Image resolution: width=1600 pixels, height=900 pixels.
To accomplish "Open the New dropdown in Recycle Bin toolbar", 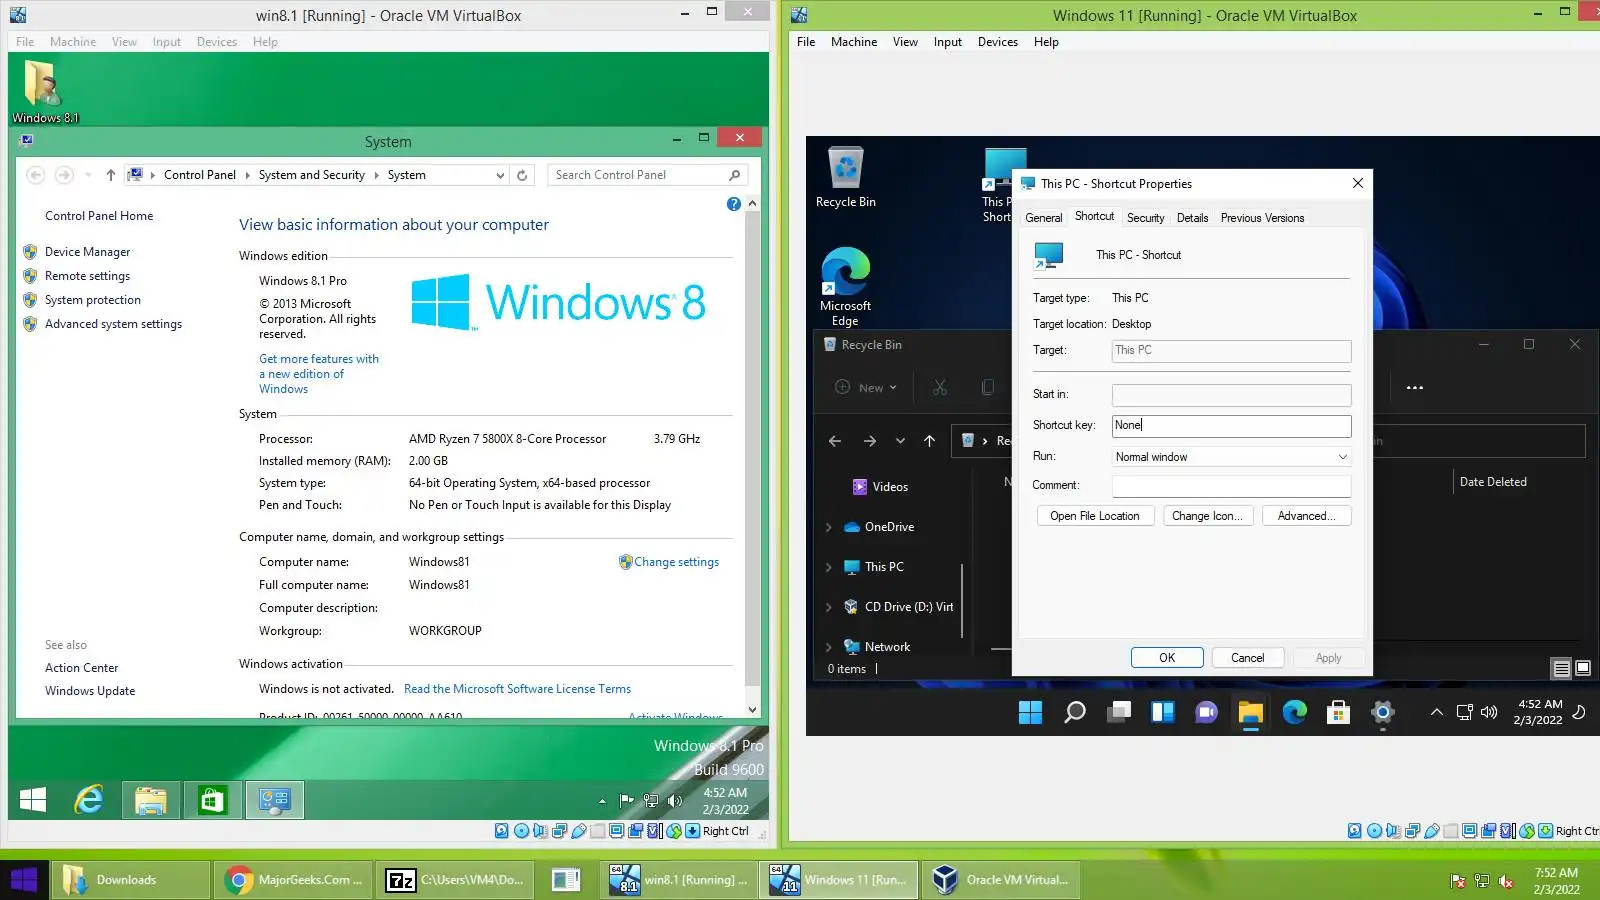I will (866, 388).
